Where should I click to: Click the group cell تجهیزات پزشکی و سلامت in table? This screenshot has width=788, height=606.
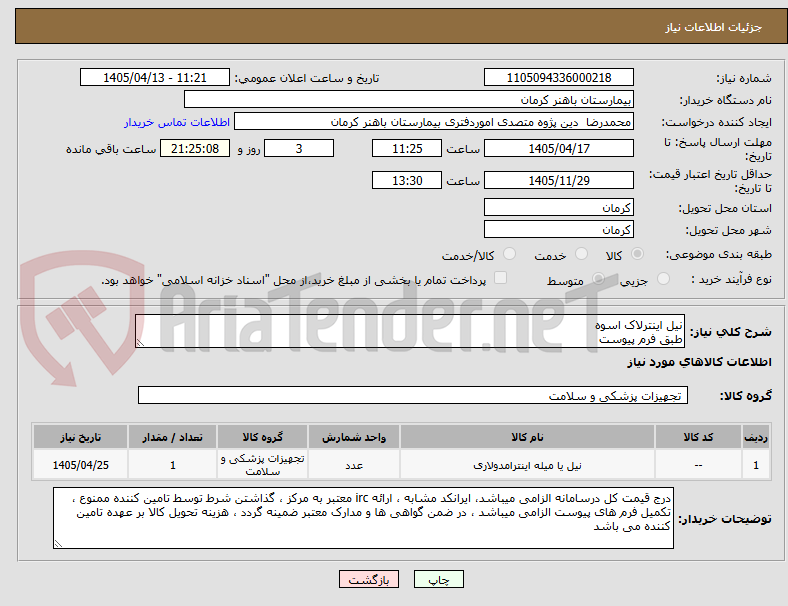click(262, 465)
